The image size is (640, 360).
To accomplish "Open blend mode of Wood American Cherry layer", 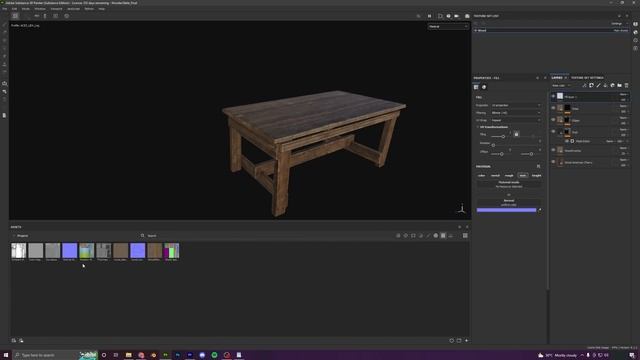I will click(x=623, y=160).
